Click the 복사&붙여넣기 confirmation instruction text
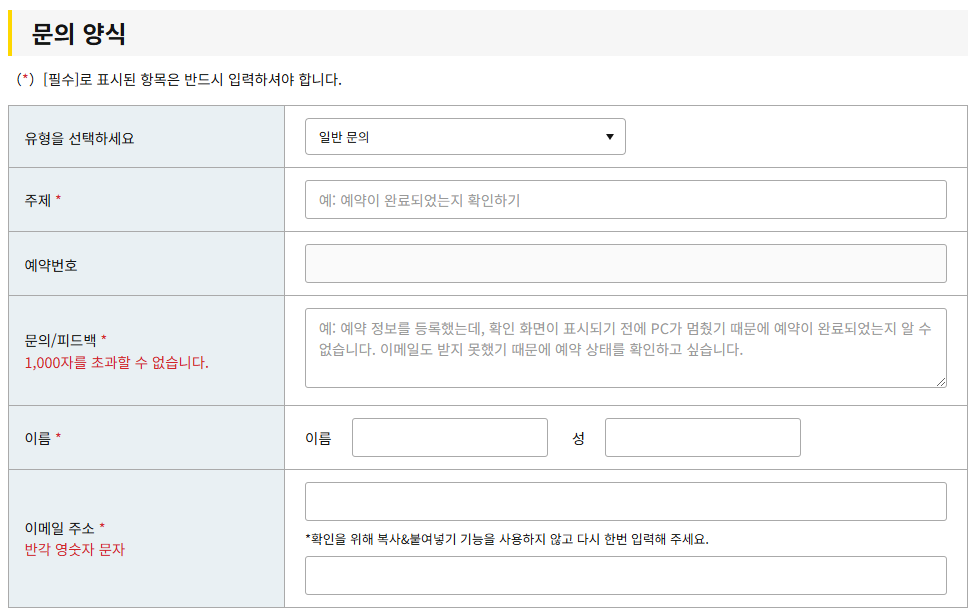This screenshot has width=976, height=614. pyautogui.click(x=507, y=539)
